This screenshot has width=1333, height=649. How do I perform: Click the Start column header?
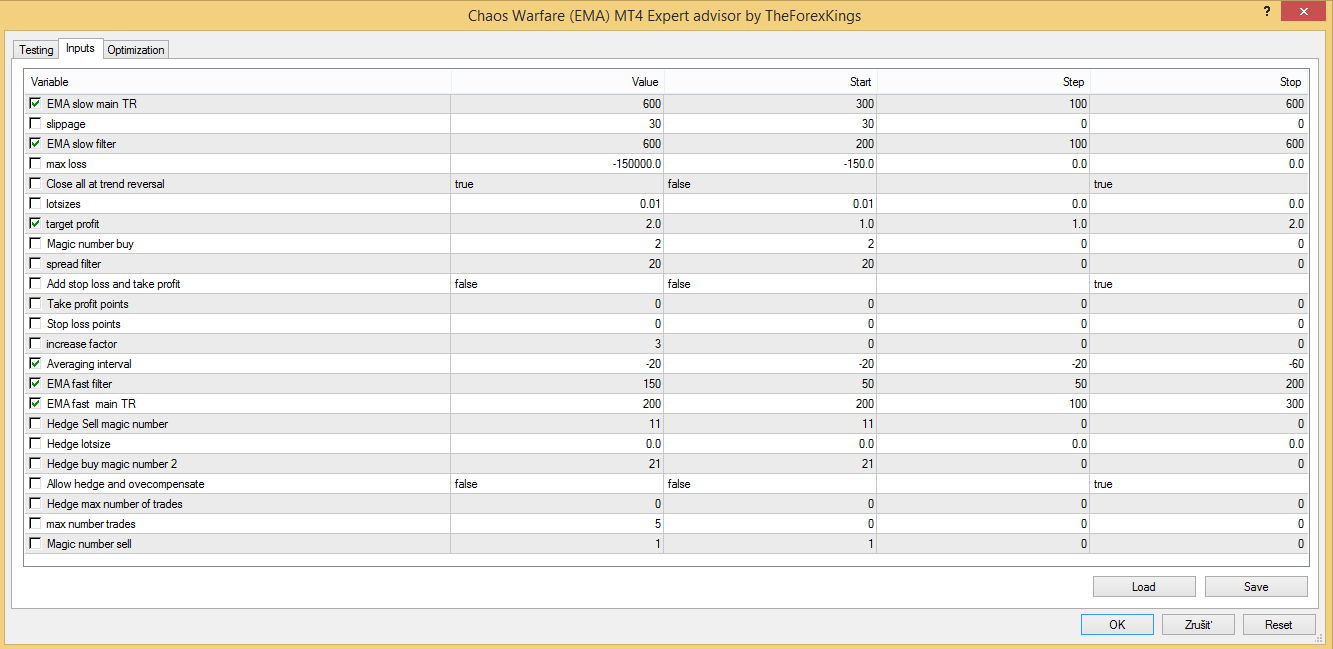(770, 82)
